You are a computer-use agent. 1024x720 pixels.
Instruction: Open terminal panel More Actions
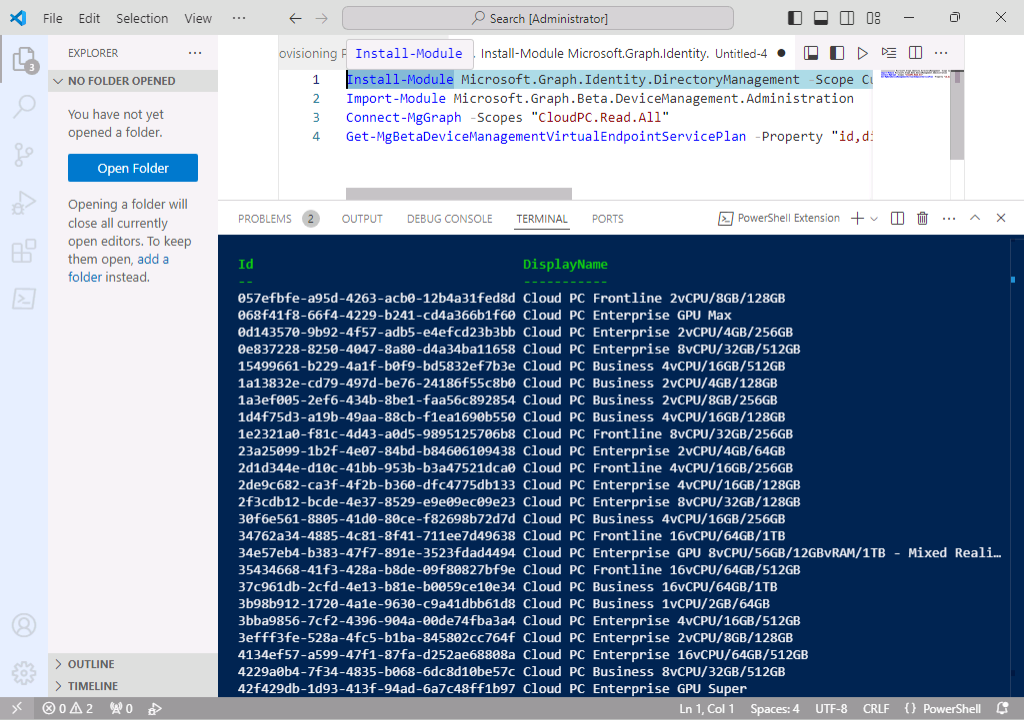[949, 218]
